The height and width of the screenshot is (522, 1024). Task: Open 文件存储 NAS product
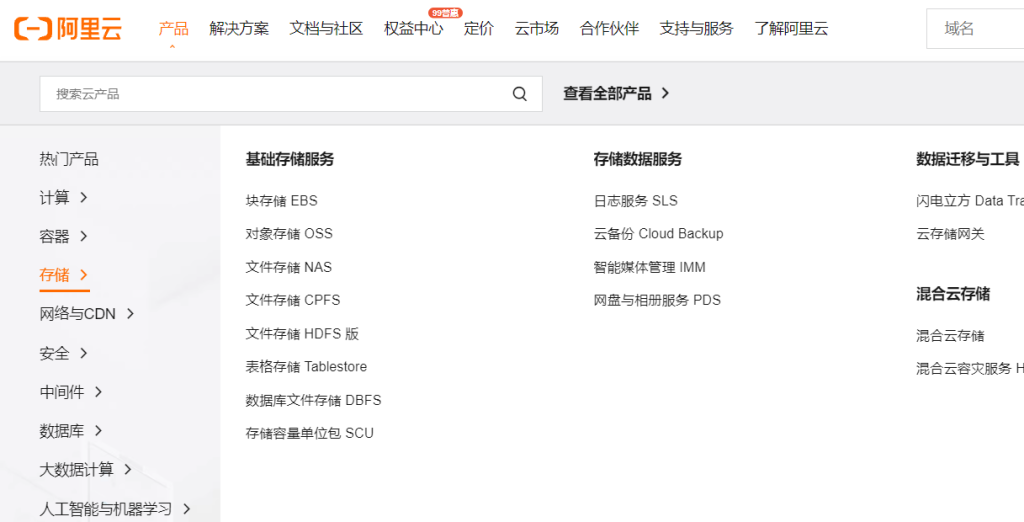pos(289,267)
